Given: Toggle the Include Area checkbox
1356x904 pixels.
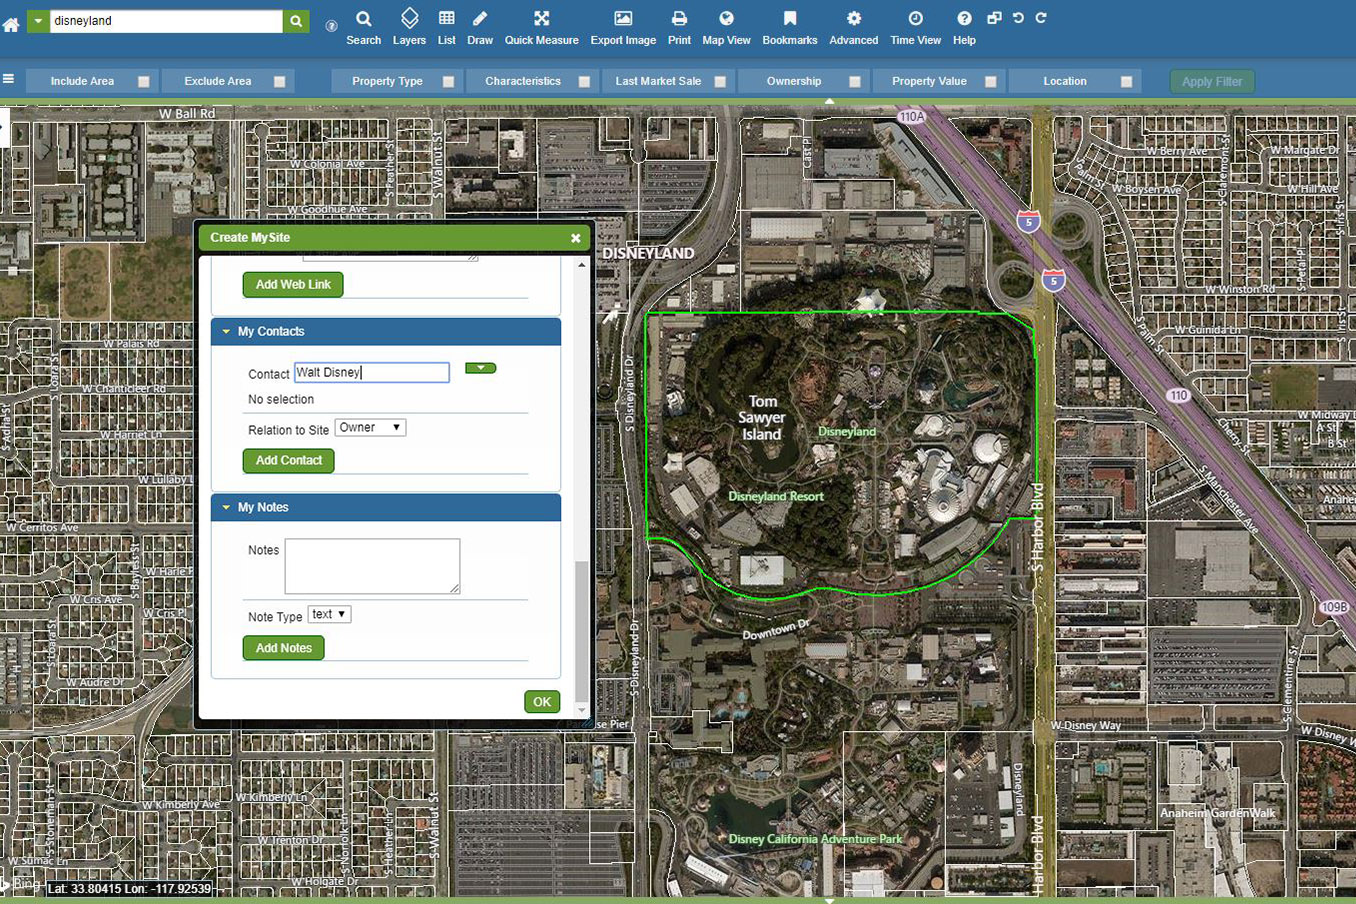Looking at the screenshot, I should pyautogui.click(x=144, y=82).
